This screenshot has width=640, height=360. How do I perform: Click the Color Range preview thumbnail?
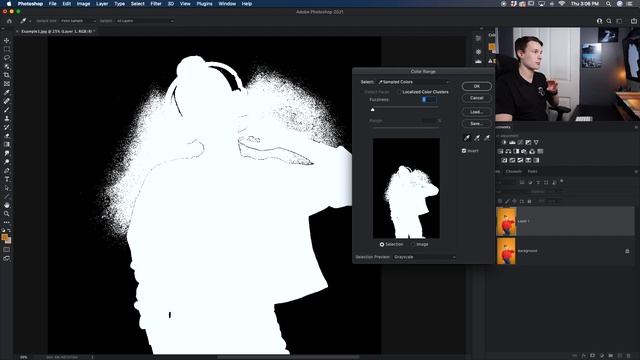click(406, 188)
